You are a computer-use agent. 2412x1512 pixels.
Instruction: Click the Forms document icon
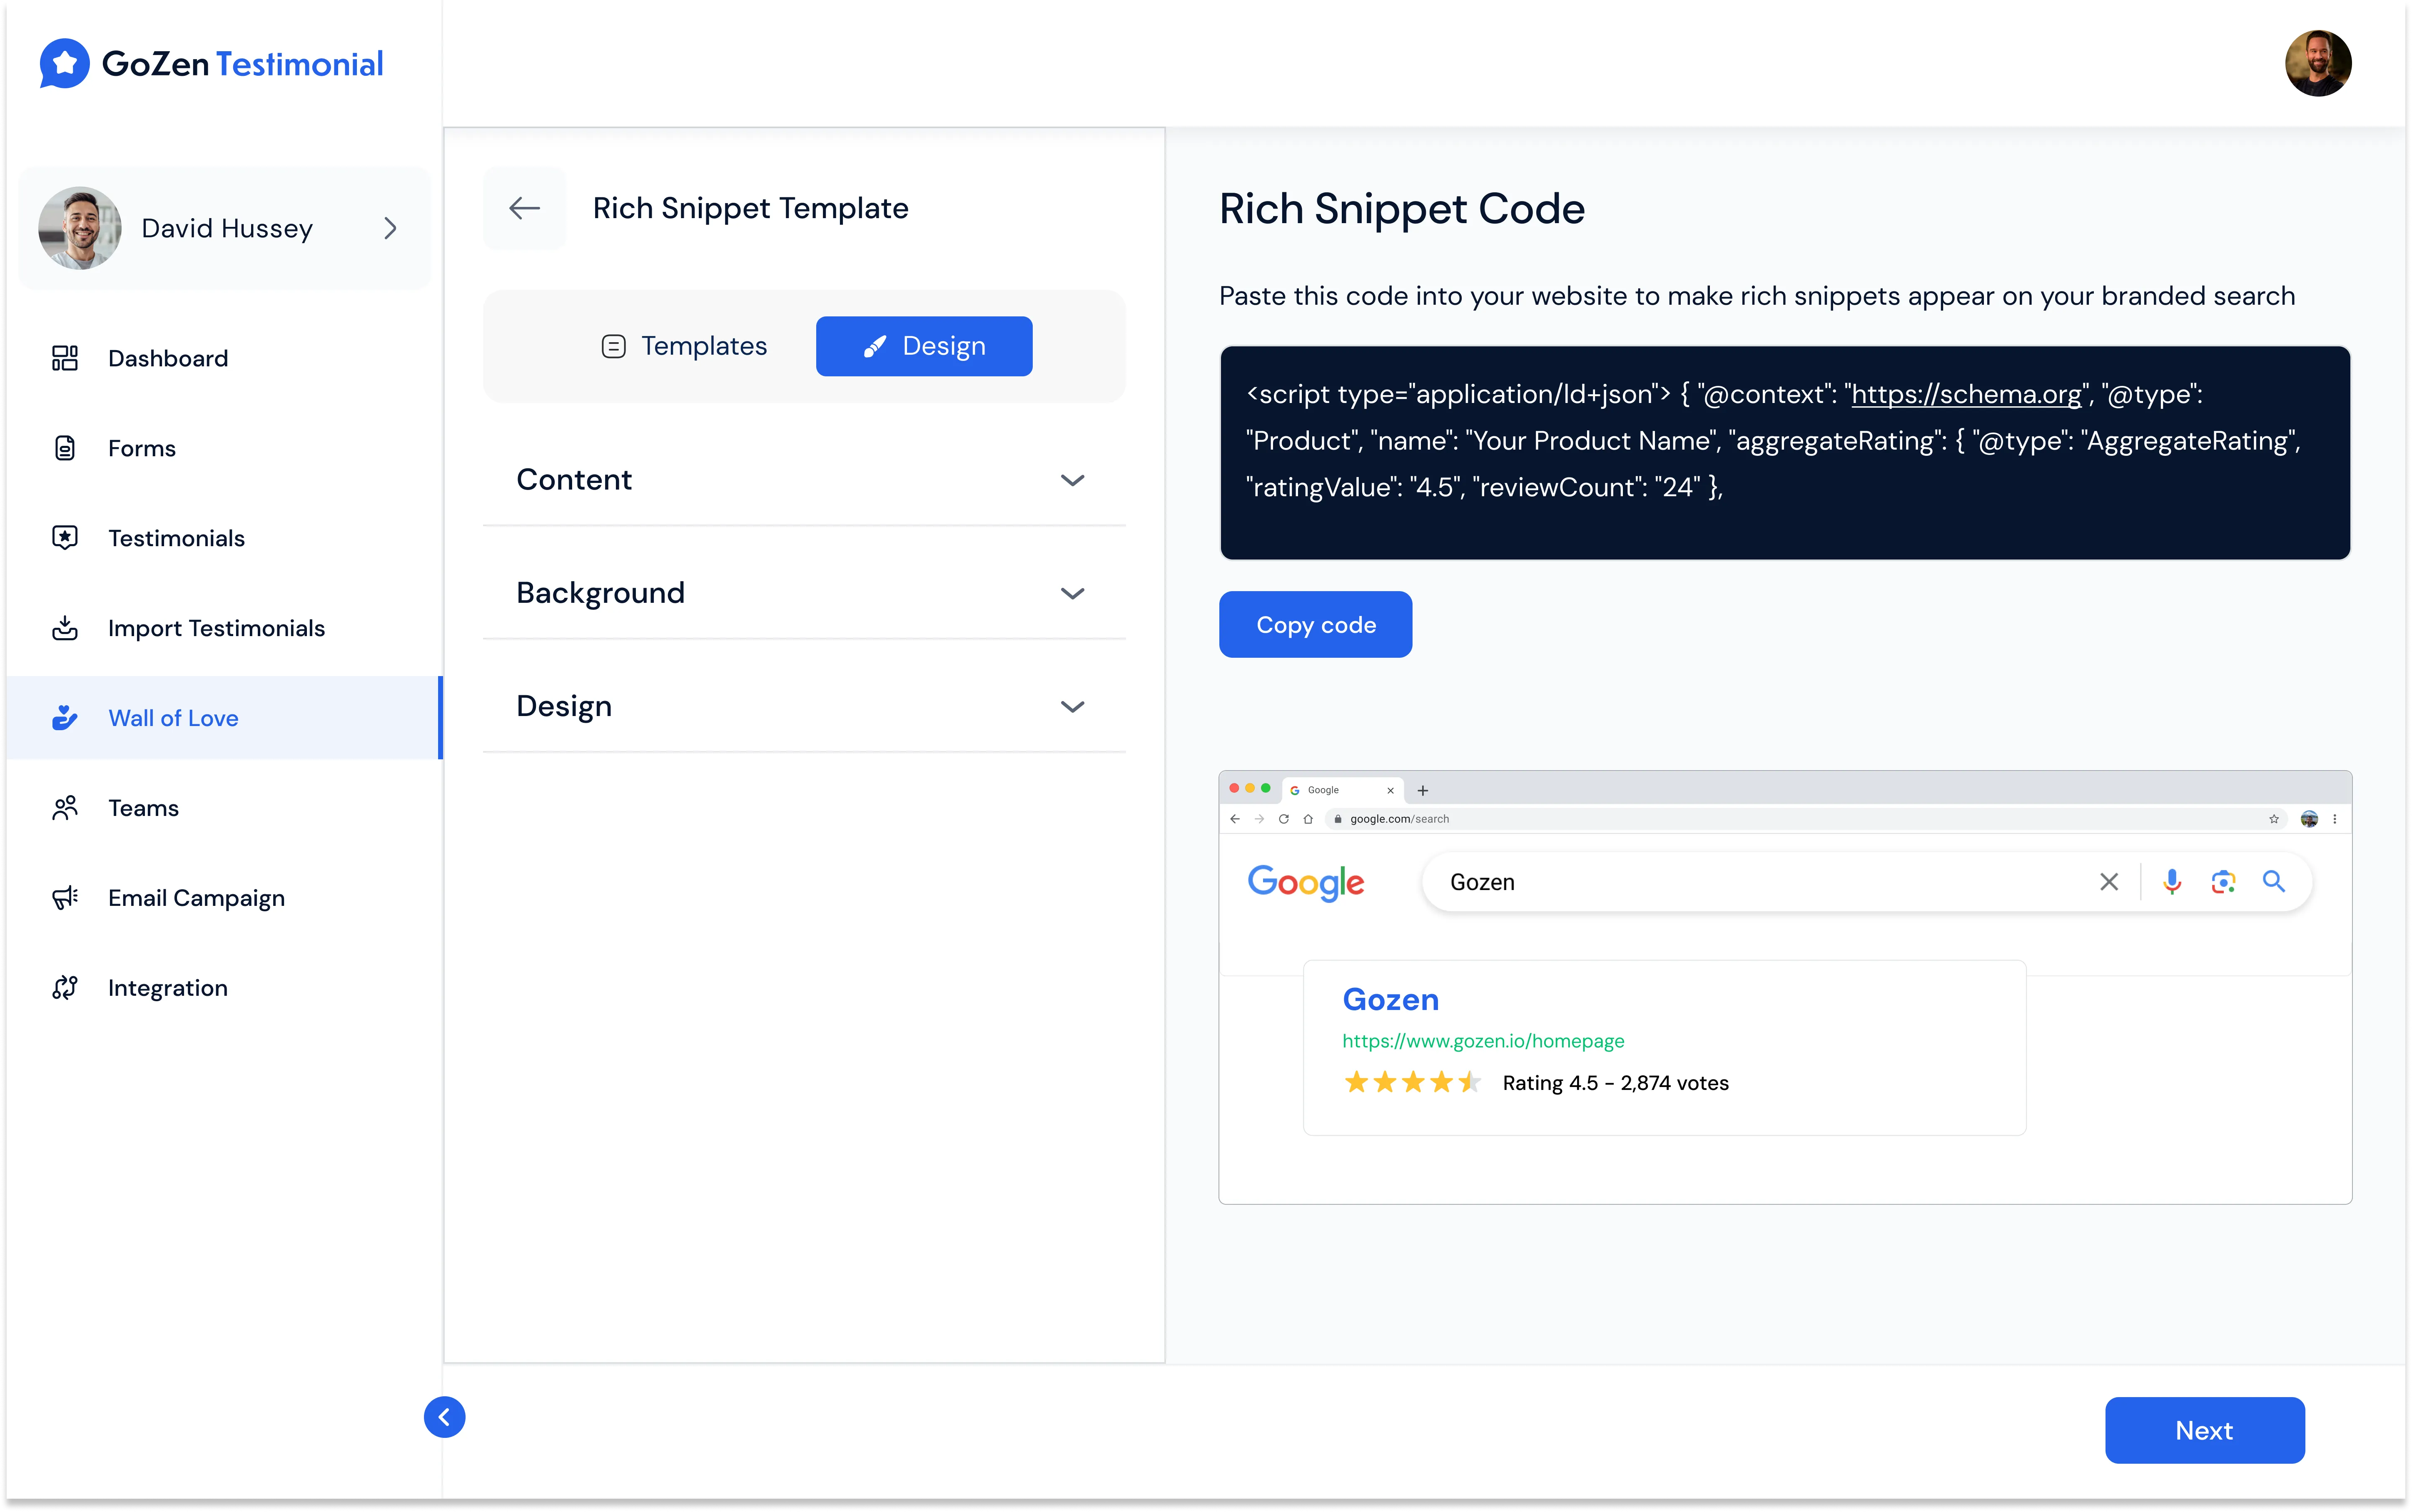[65, 448]
